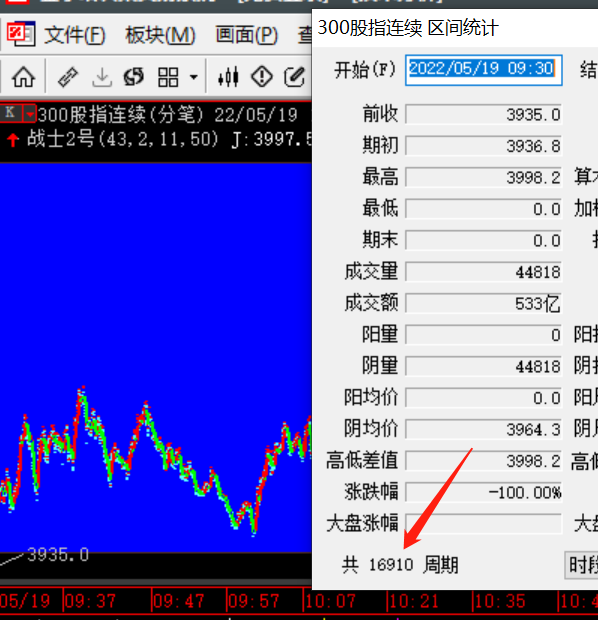Click the 战士2号(43,2,11,50) indicator label
This screenshot has width=598, height=620.
pos(123,139)
